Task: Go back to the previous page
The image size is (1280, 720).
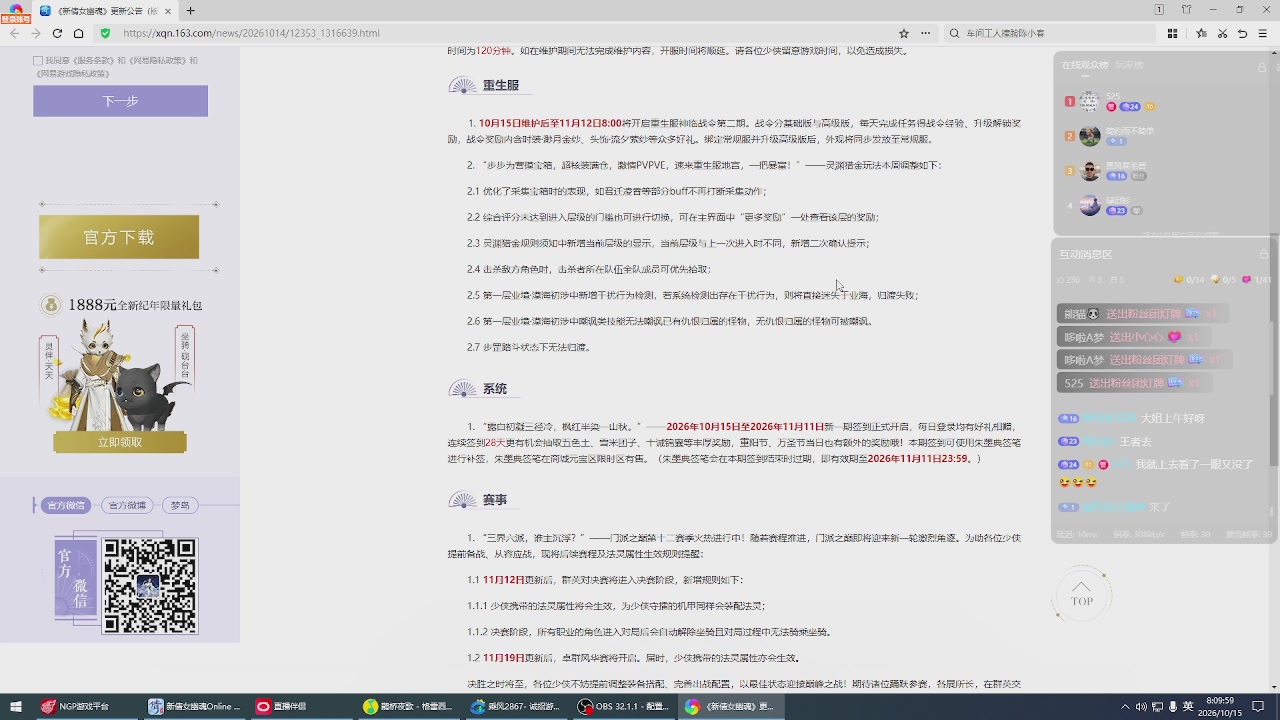Action: [14, 33]
